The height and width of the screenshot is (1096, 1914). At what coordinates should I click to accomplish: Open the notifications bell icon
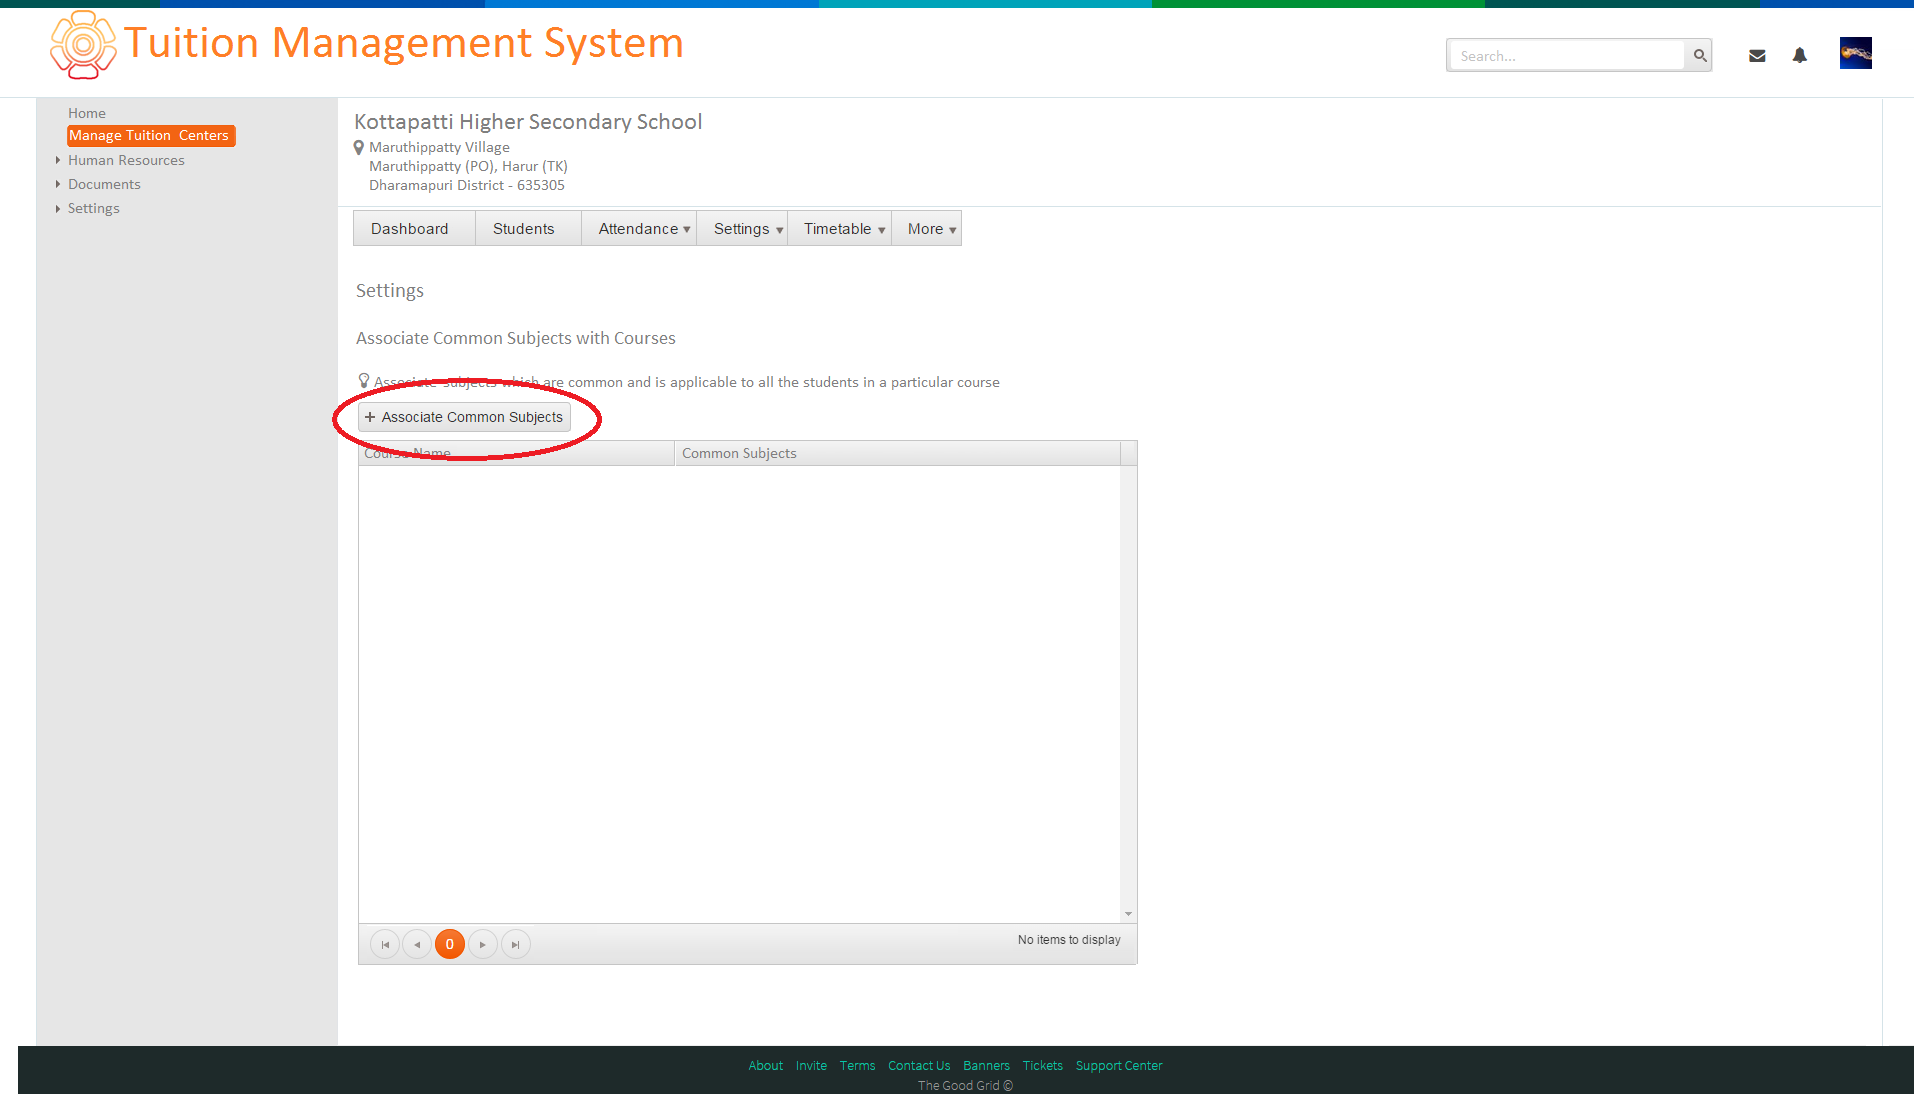(x=1800, y=56)
